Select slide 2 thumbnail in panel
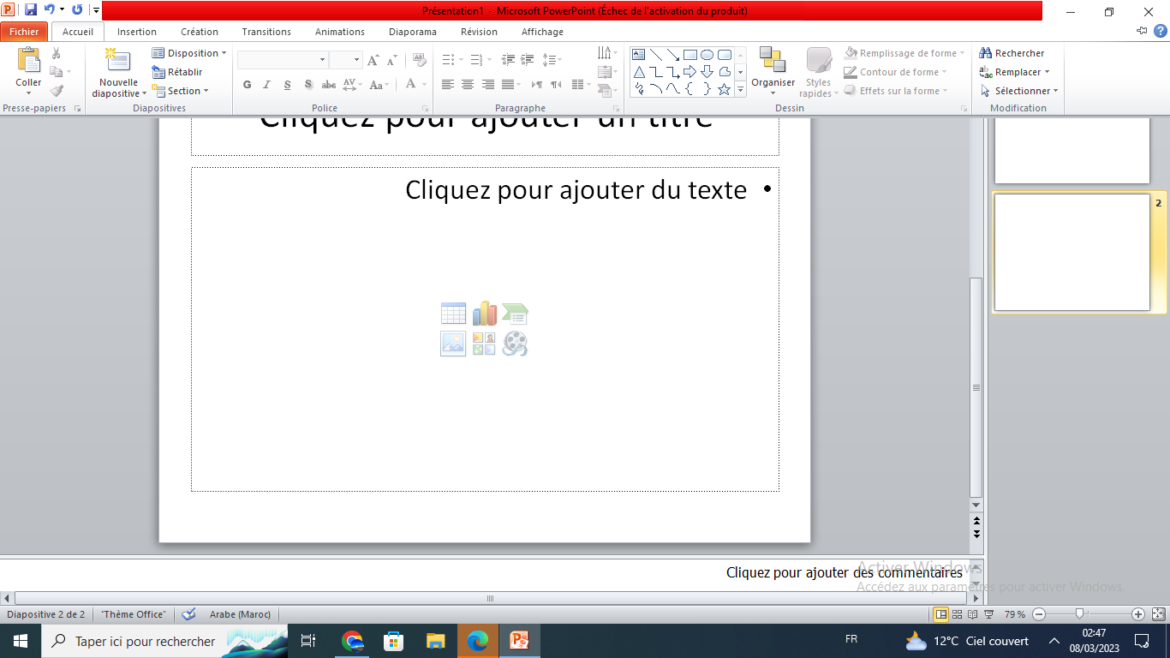 pyautogui.click(x=1072, y=252)
